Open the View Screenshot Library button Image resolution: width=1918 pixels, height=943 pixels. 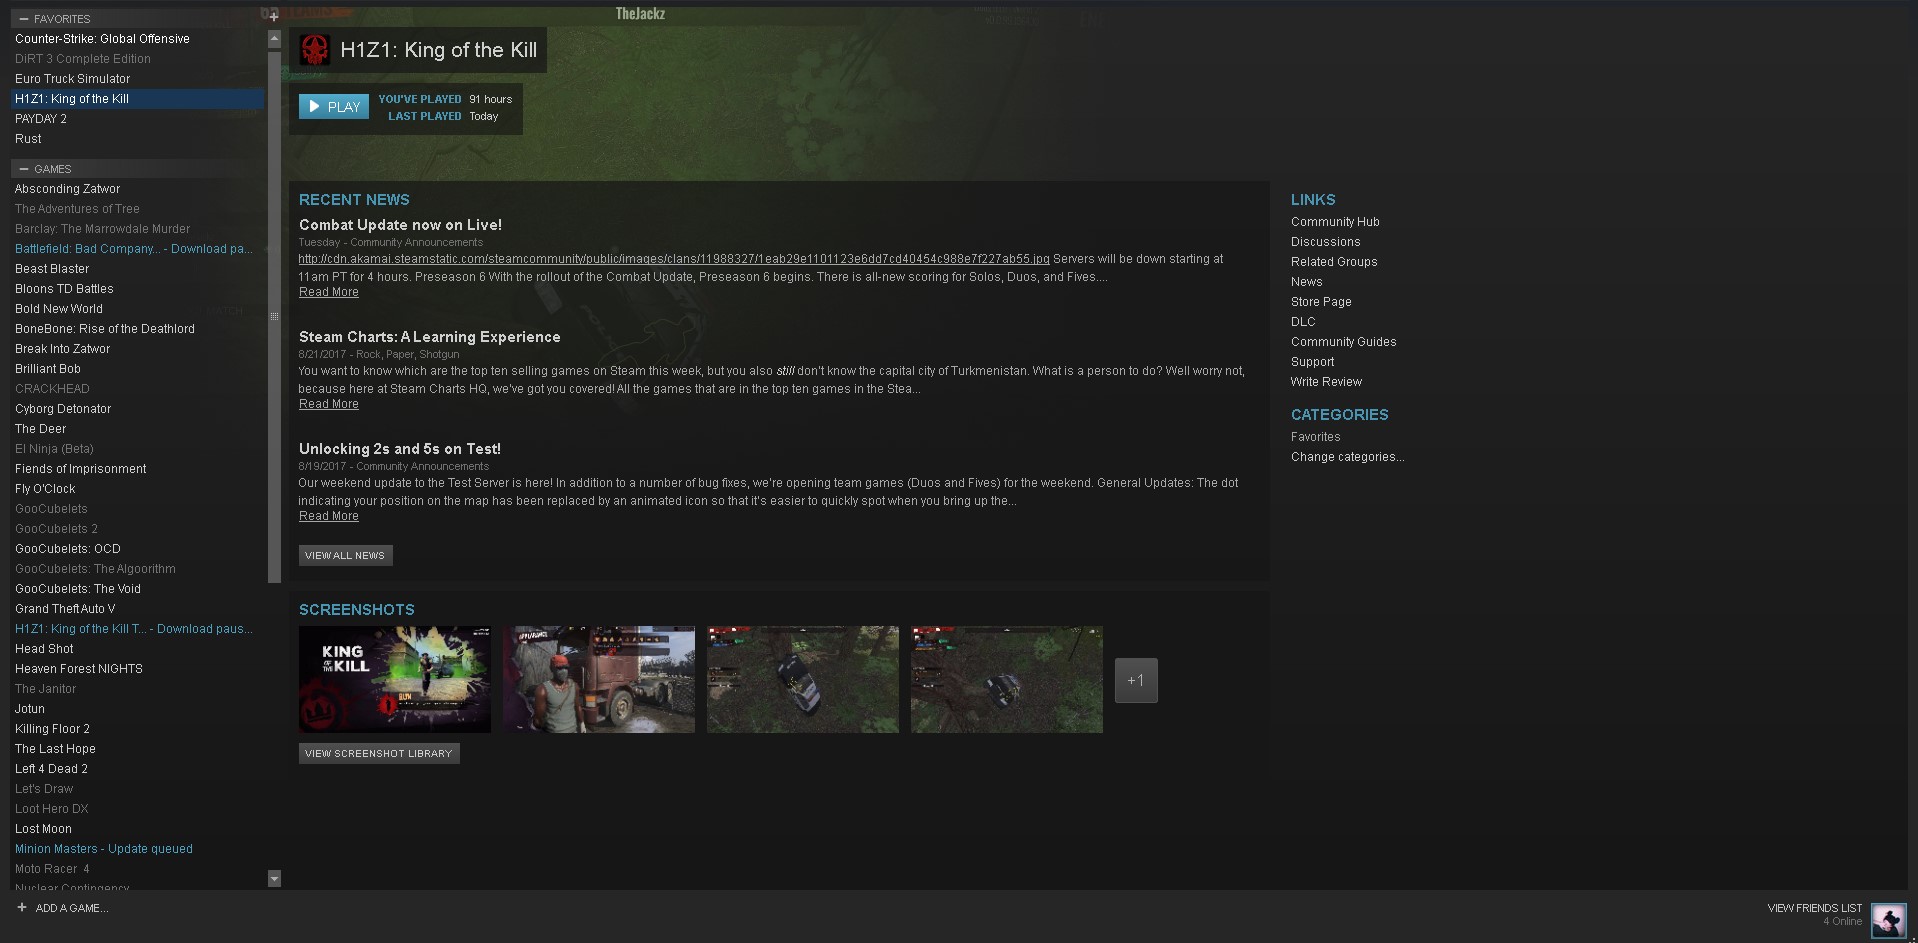[378, 753]
